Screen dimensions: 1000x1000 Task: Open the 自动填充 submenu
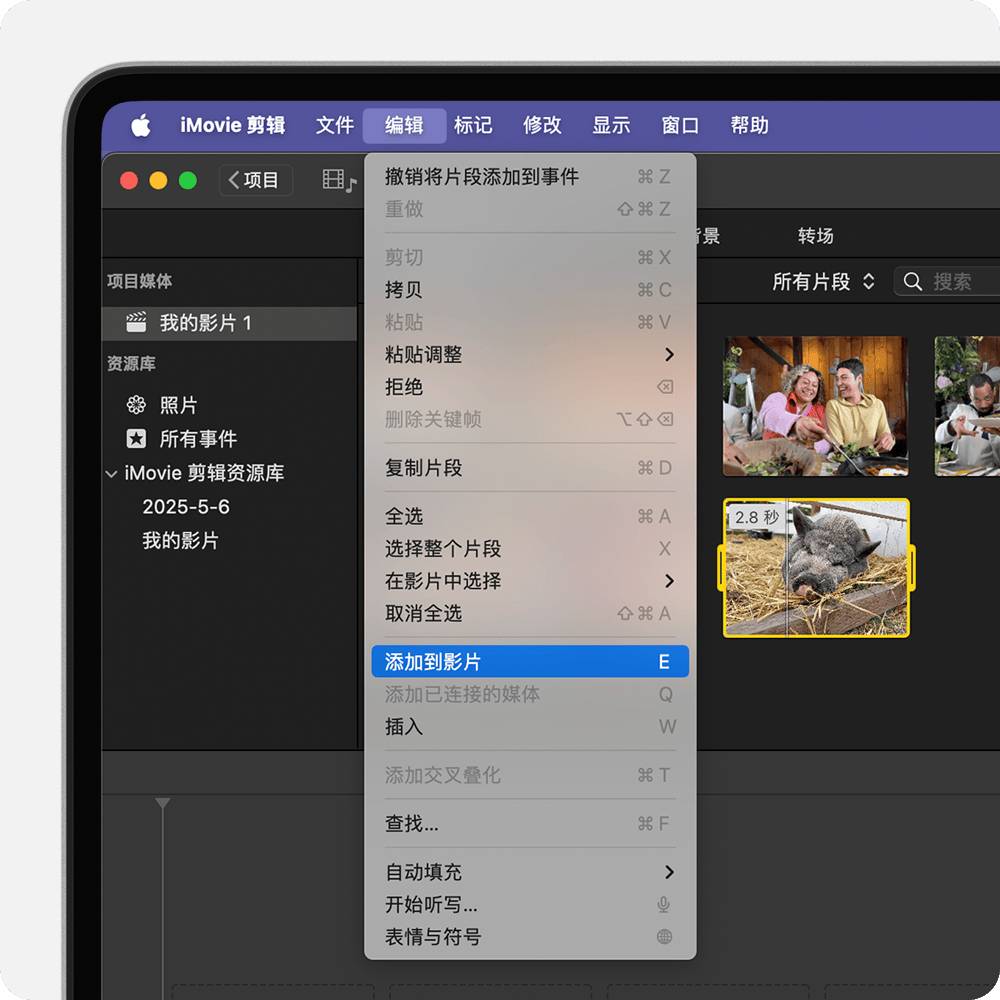pyautogui.click(x=529, y=872)
